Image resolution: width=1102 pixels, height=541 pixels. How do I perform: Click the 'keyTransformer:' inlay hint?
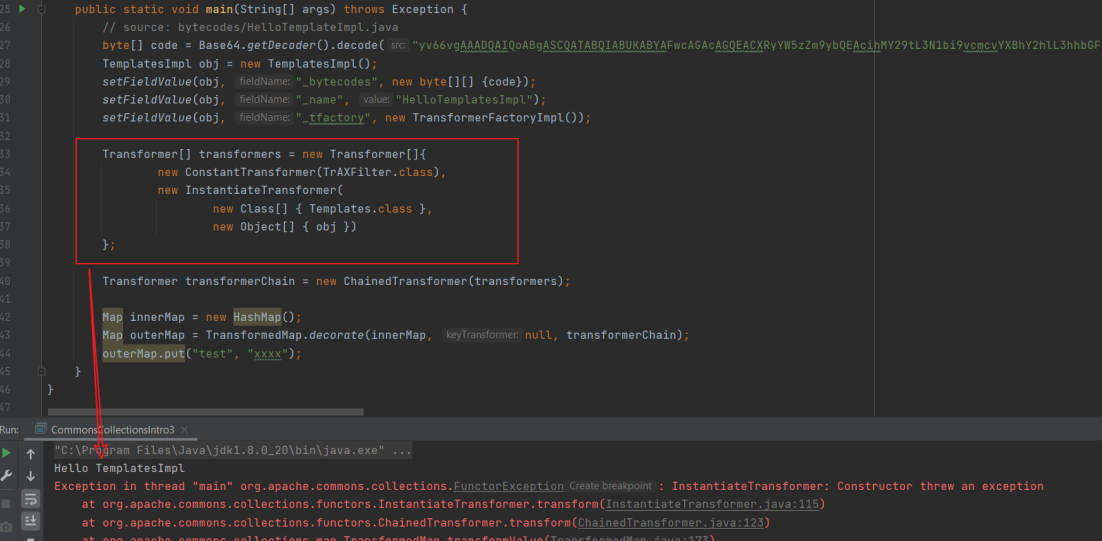point(482,336)
